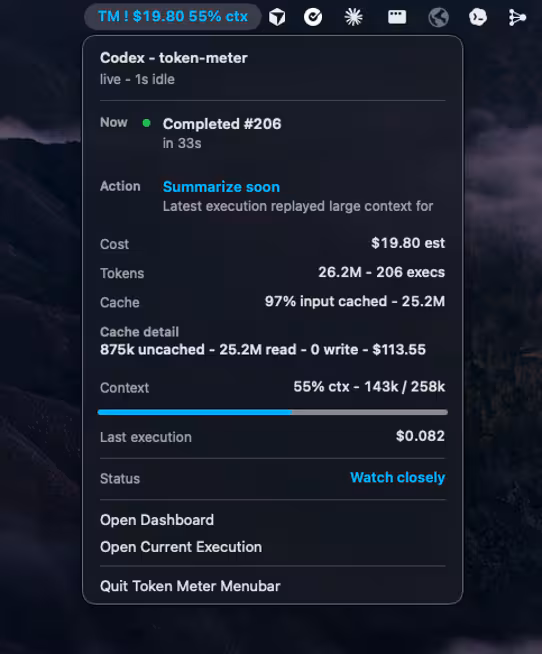Open the circular checkmark menu bar icon
This screenshot has height=654, width=542.
coord(313,17)
